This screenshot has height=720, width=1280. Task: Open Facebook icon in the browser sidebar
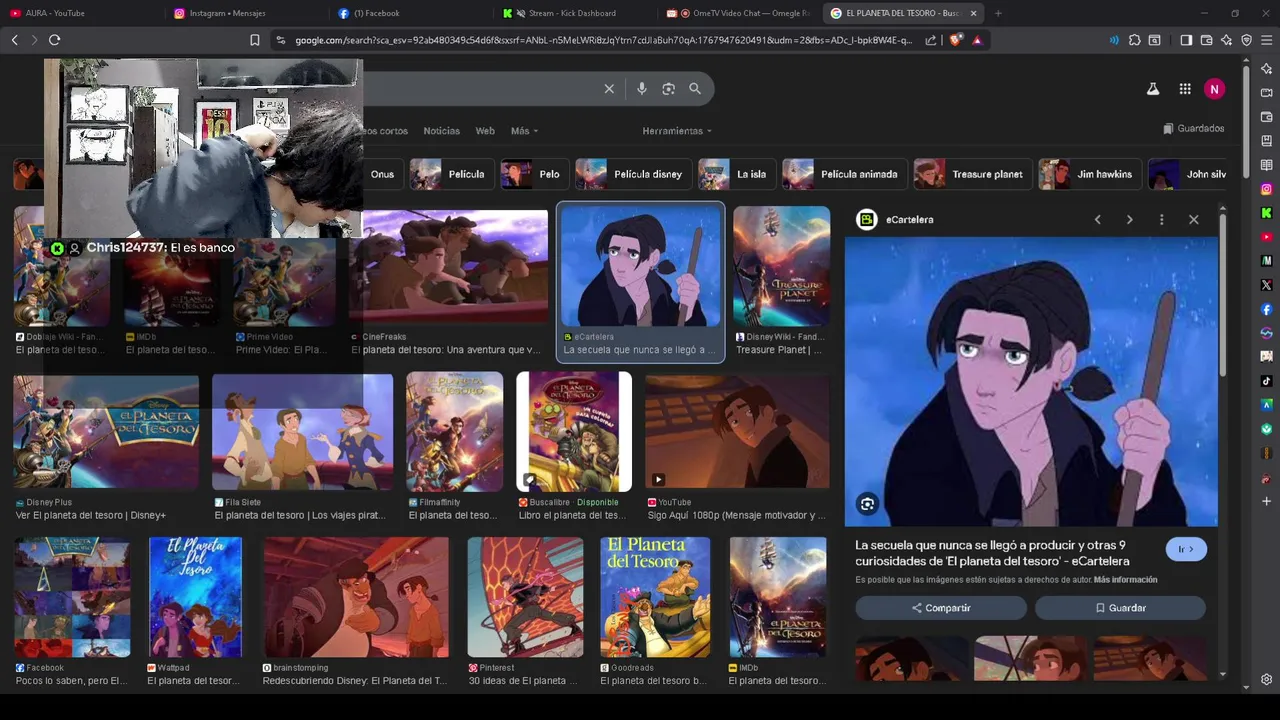(x=1266, y=309)
